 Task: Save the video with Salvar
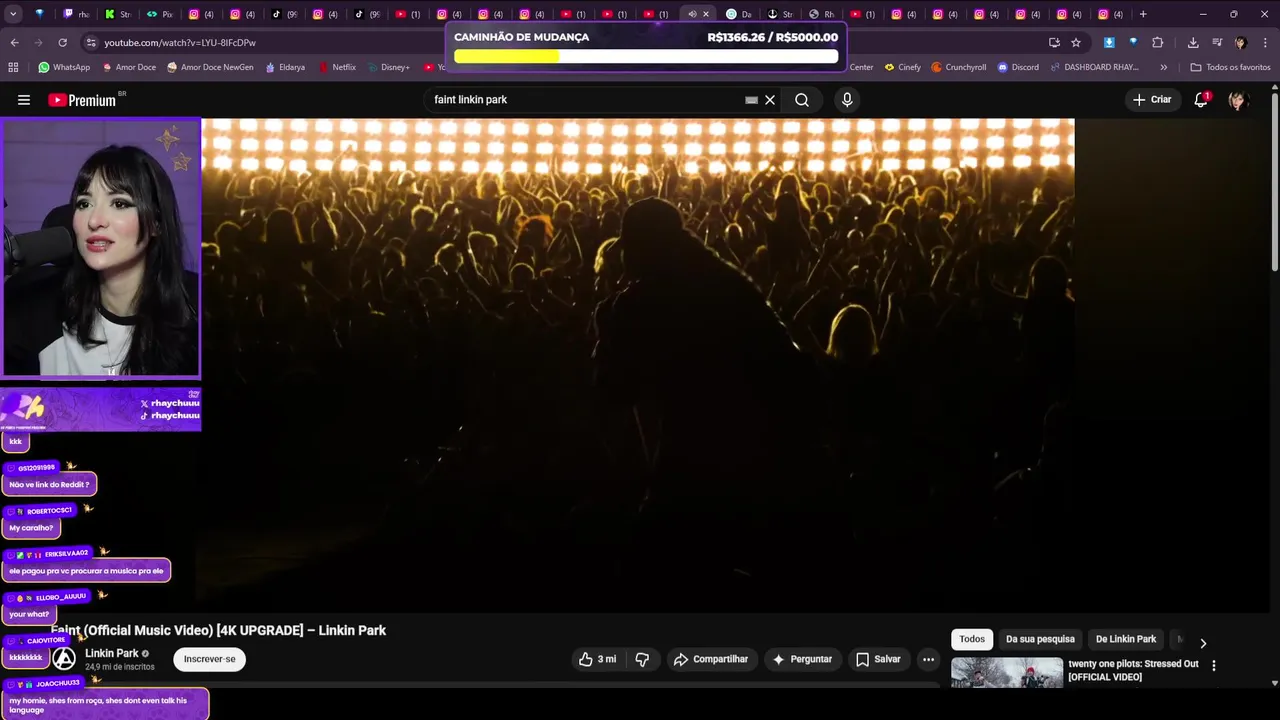(x=879, y=659)
